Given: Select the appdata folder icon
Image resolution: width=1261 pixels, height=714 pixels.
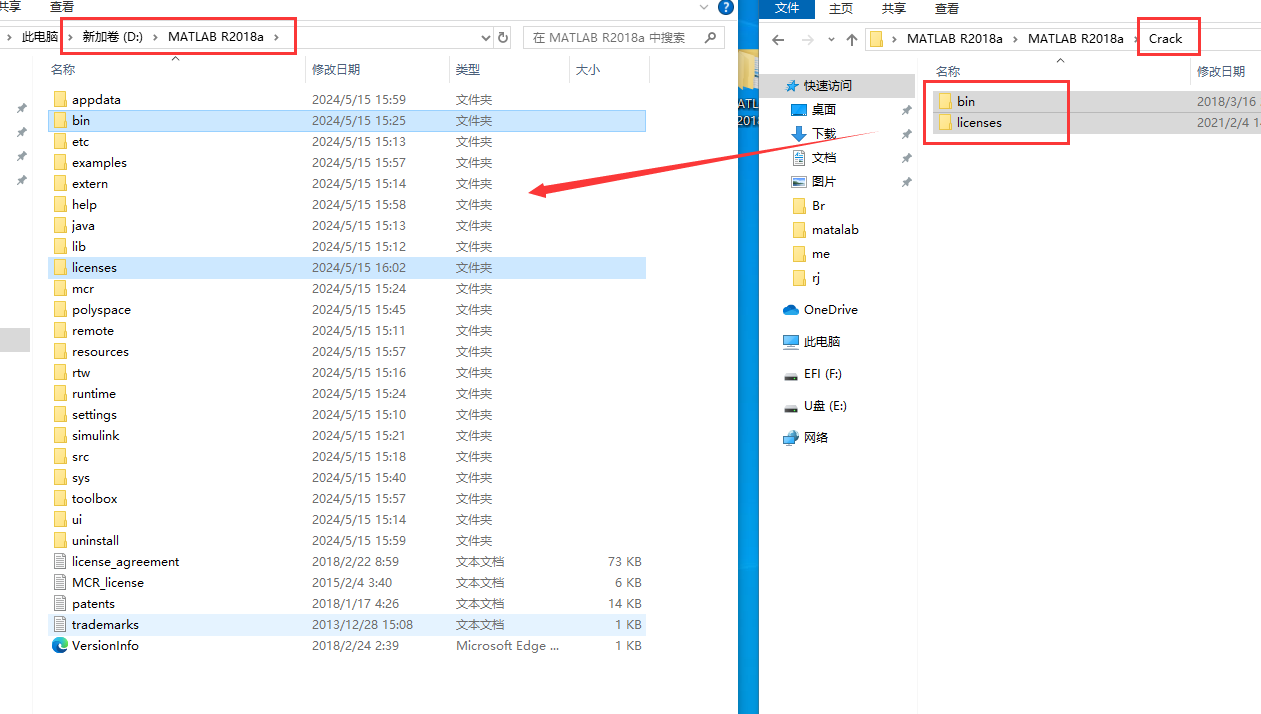Looking at the screenshot, I should (60, 100).
